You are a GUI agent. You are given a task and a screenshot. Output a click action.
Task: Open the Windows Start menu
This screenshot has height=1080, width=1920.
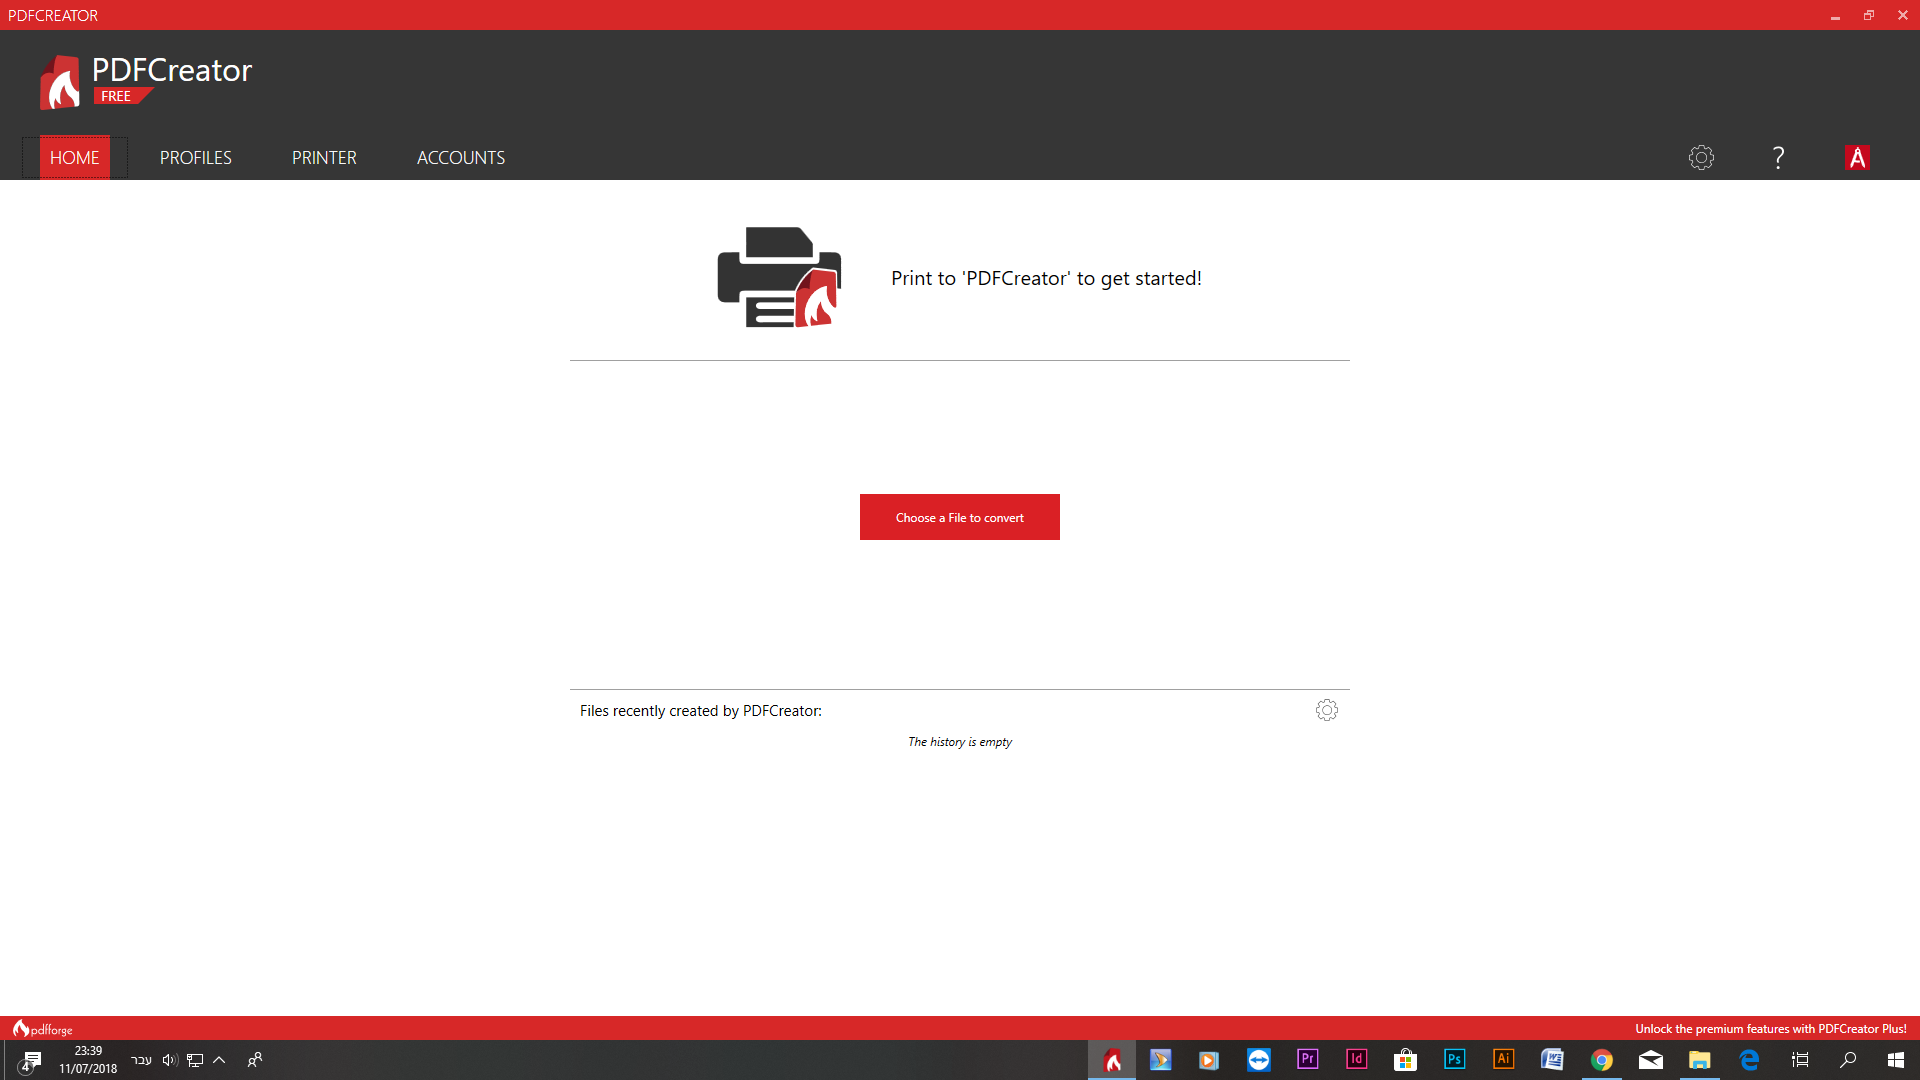pos(1896,1060)
